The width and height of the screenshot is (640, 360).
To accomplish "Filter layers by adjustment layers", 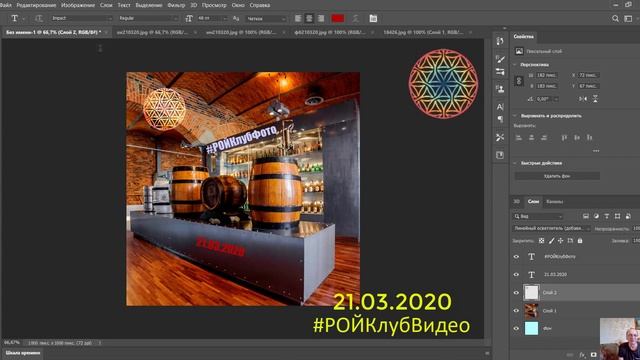I will [596, 216].
